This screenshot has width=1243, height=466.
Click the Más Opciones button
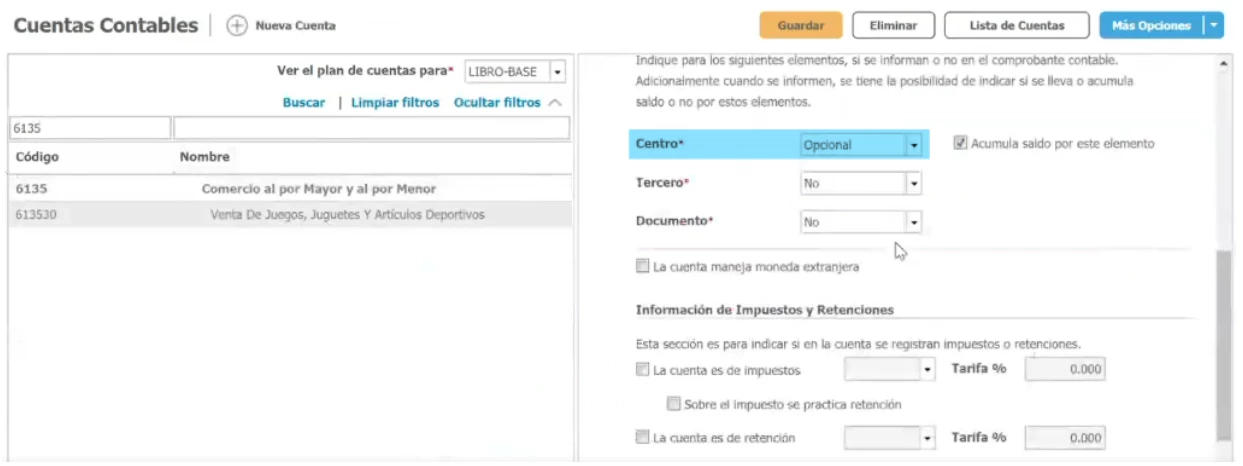pyautogui.click(x=1150, y=26)
